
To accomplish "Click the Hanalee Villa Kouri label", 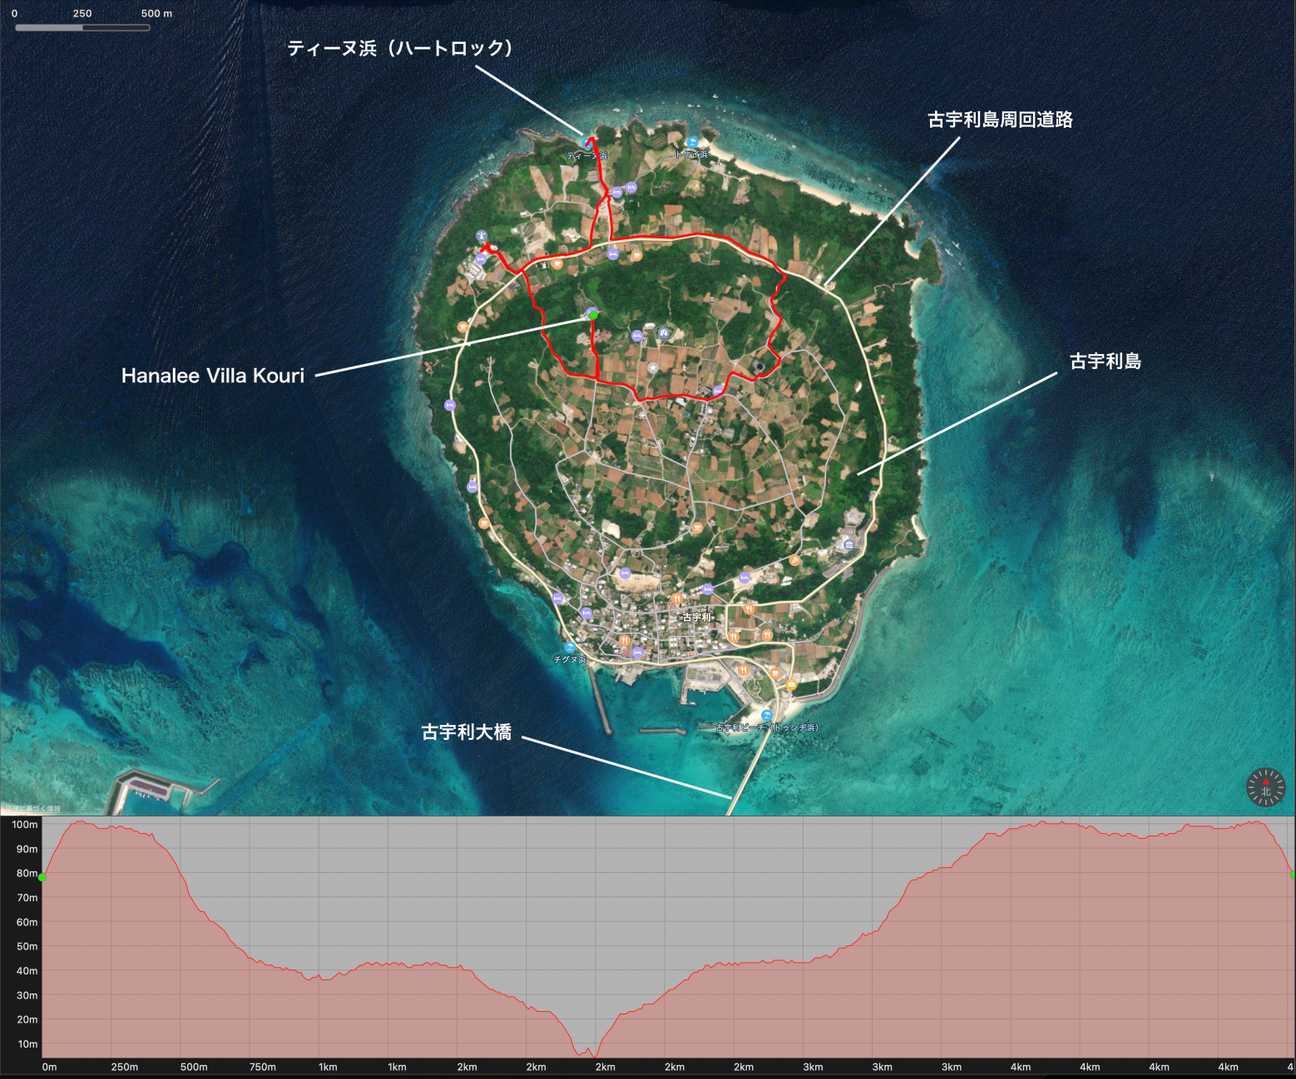I will pos(212,376).
